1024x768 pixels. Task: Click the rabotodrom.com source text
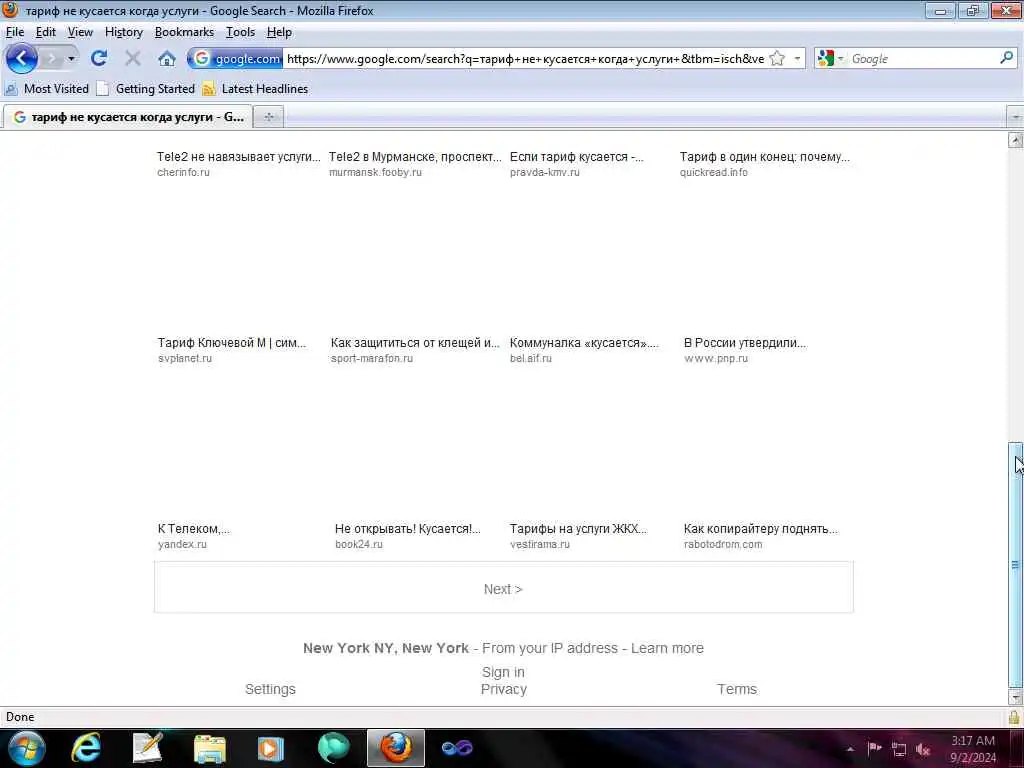(x=723, y=544)
